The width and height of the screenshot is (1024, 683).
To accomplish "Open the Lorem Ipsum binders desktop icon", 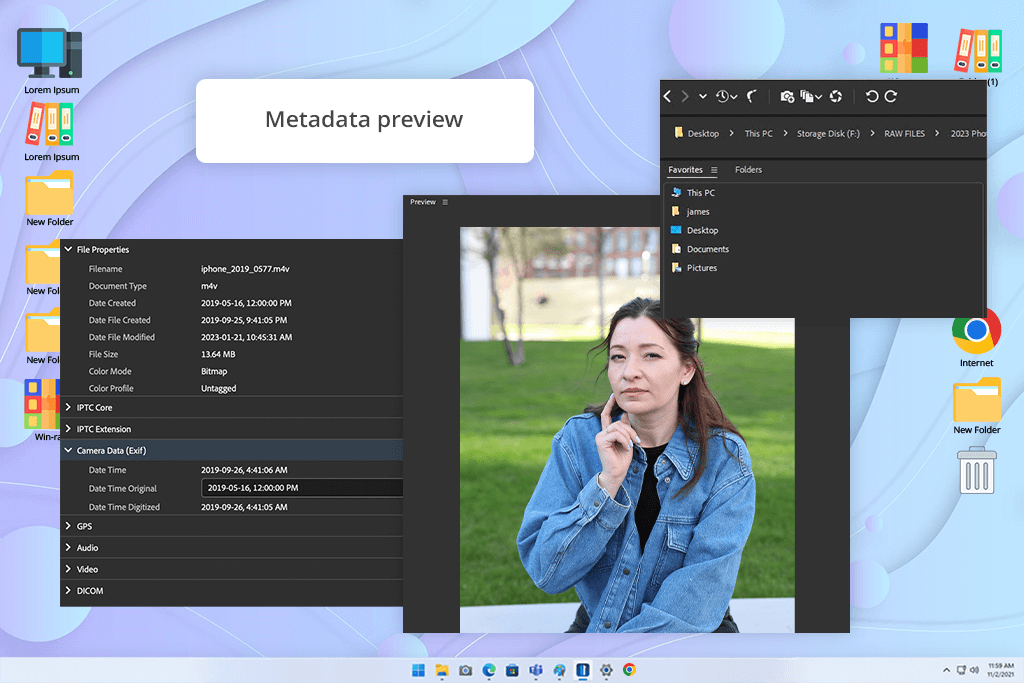I will [51, 133].
